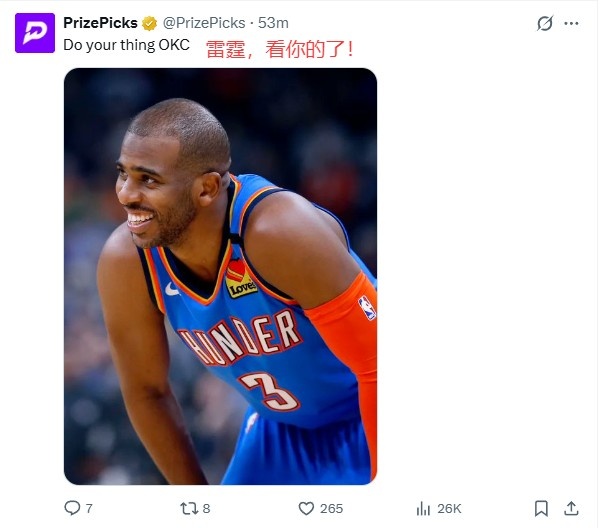Click the 26K views count

[x=449, y=508]
